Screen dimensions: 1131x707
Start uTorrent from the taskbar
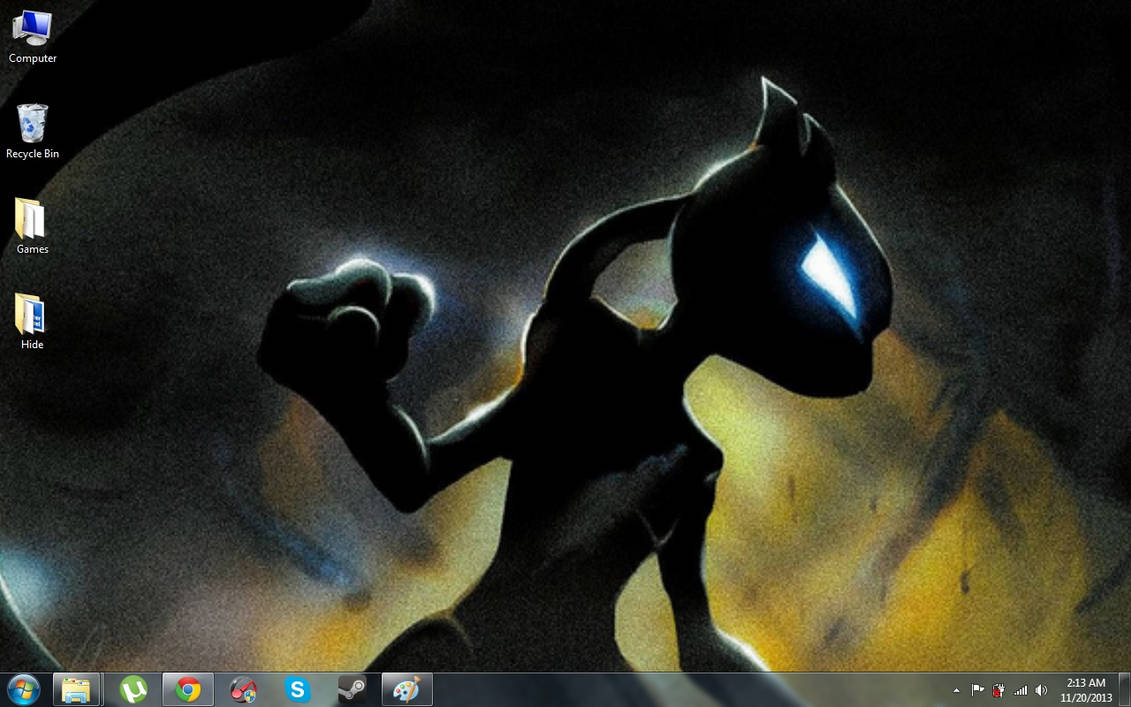coord(133,689)
